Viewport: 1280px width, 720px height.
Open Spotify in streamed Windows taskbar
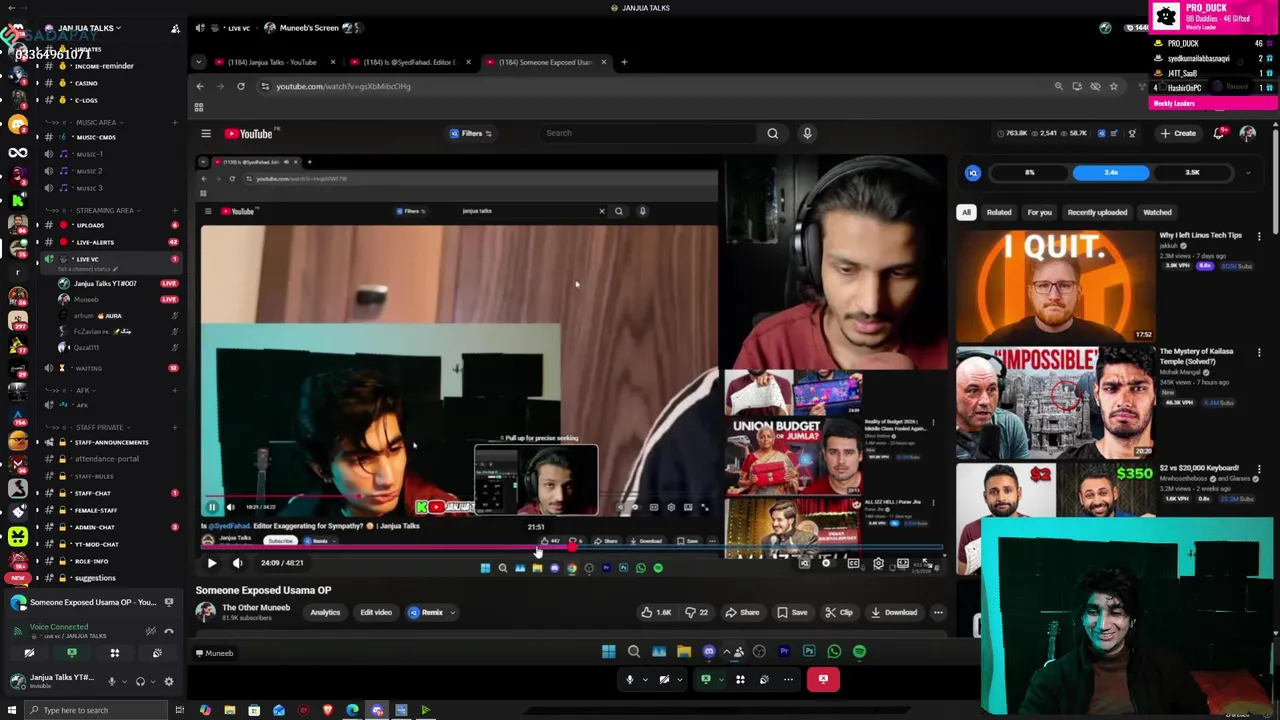click(x=859, y=651)
